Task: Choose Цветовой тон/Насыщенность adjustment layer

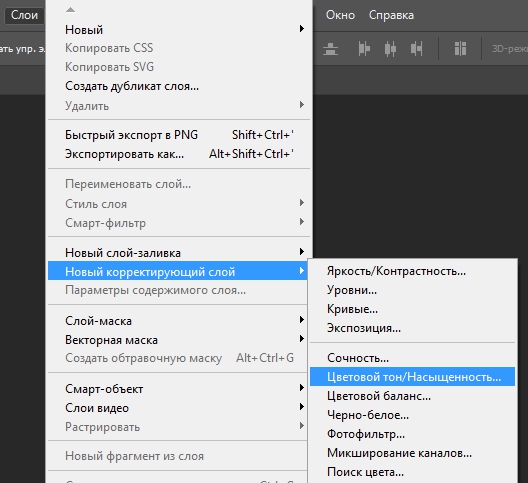Action: click(412, 377)
